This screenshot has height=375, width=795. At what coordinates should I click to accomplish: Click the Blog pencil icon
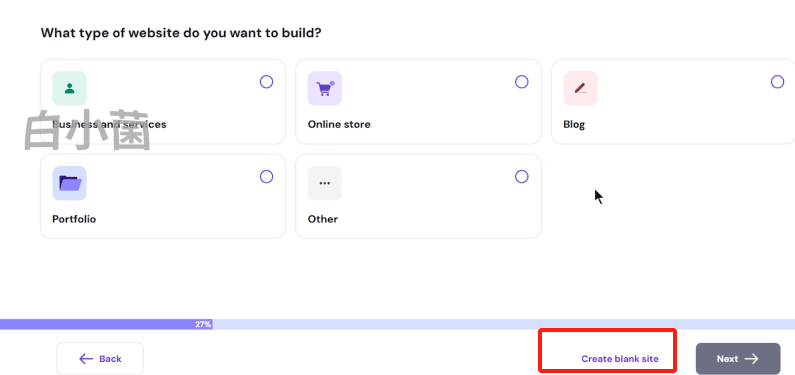(x=581, y=89)
